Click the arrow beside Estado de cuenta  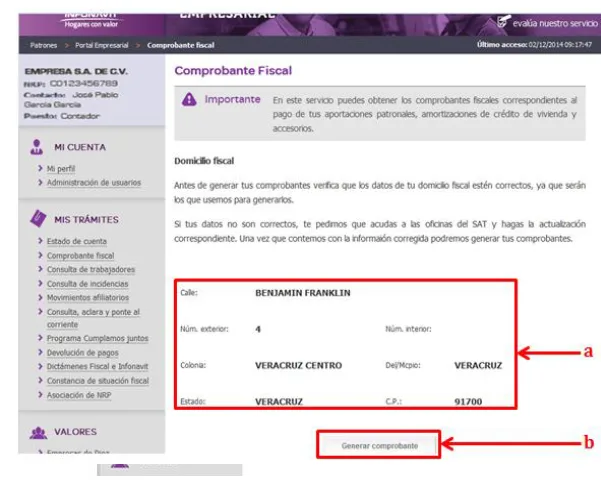pos(40,240)
